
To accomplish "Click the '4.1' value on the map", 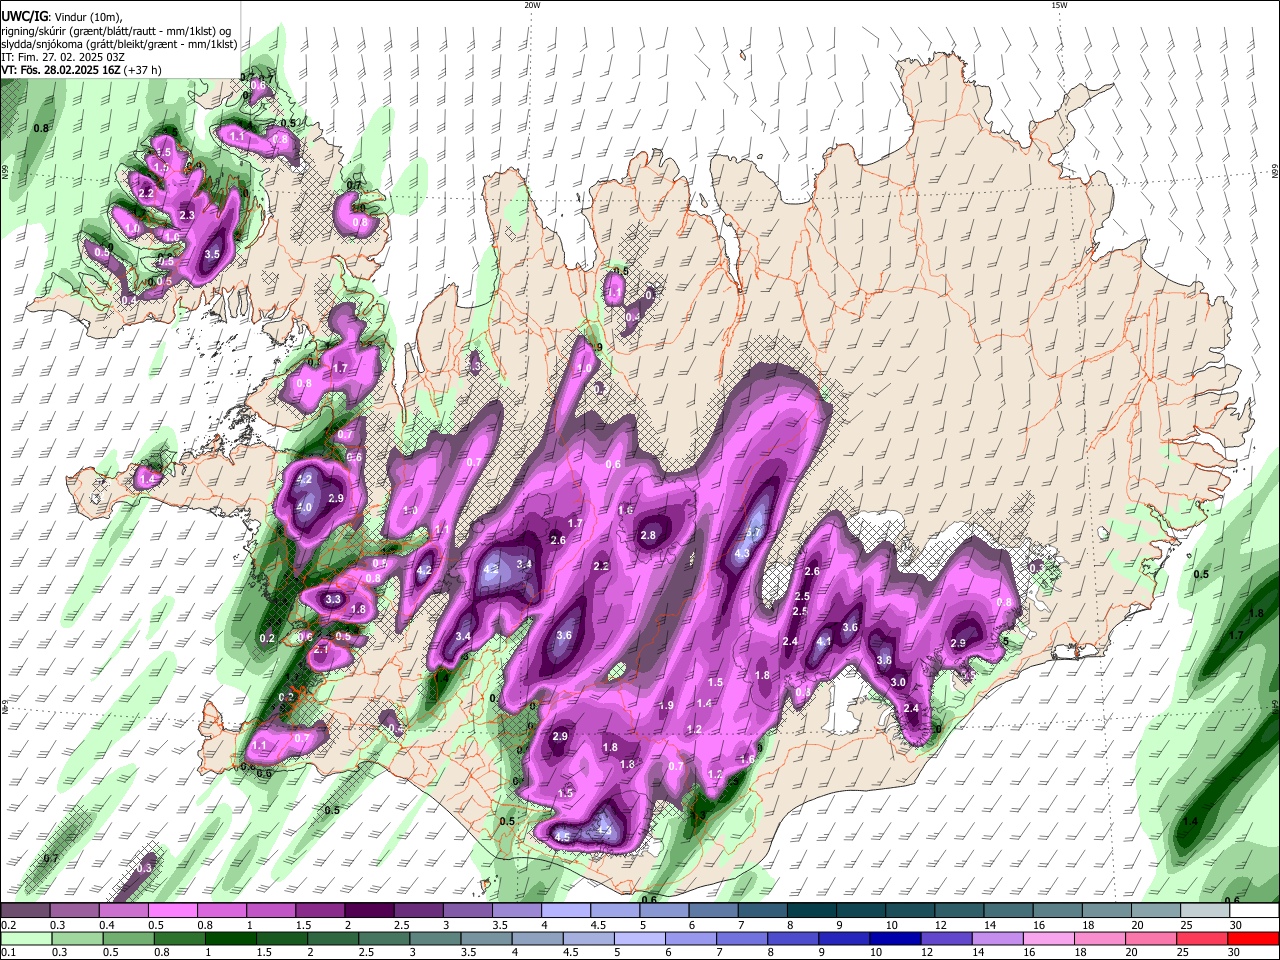I will (x=825, y=642).
